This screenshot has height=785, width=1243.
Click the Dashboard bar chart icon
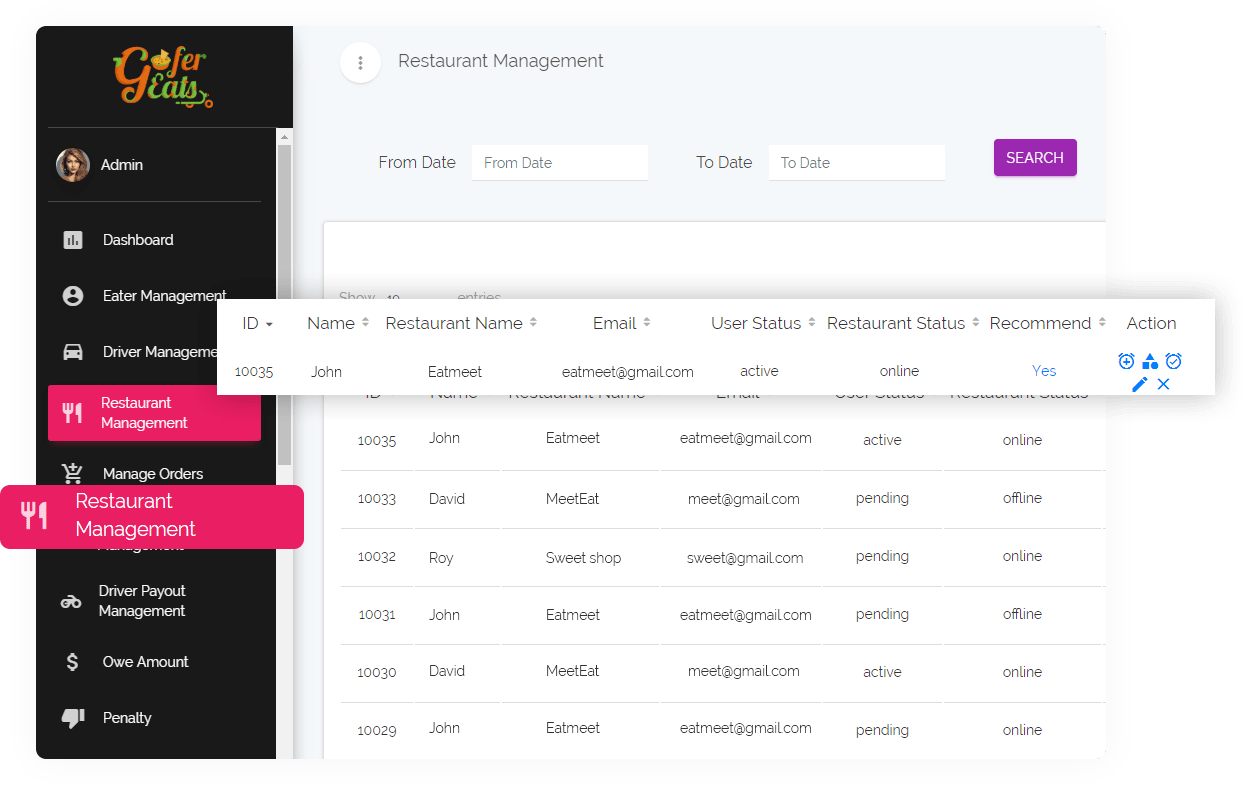click(72, 240)
